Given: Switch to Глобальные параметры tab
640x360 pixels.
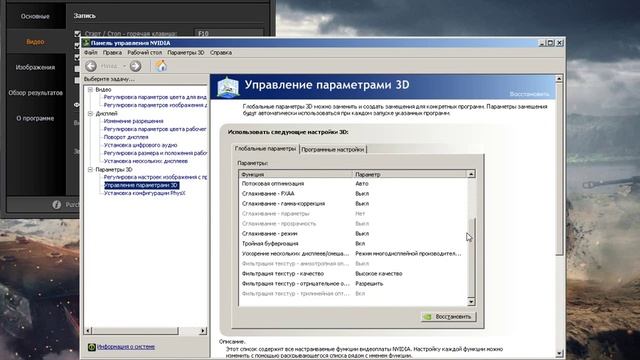Looking at the screenshot, I should [x=265, y=149].
